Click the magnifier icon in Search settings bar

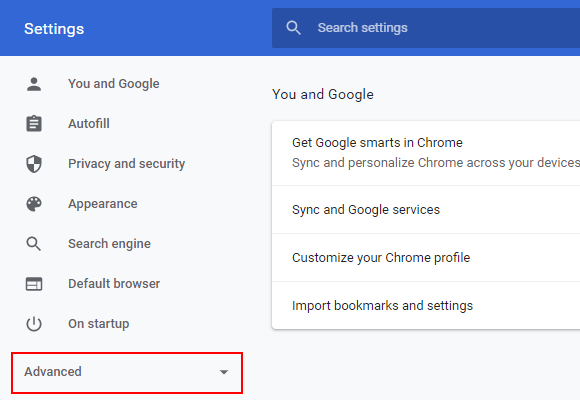pos(293,28)
